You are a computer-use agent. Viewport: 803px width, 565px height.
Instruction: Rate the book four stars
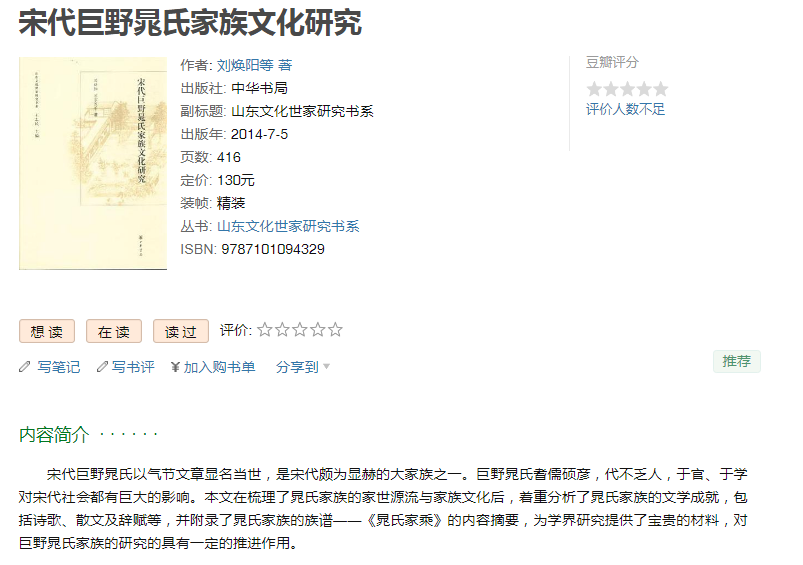point(317,330)
